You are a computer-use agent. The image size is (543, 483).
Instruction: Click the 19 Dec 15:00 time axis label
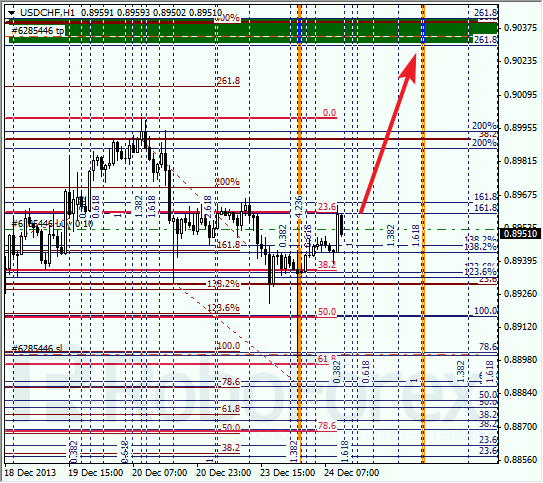[x=95, y=473]
